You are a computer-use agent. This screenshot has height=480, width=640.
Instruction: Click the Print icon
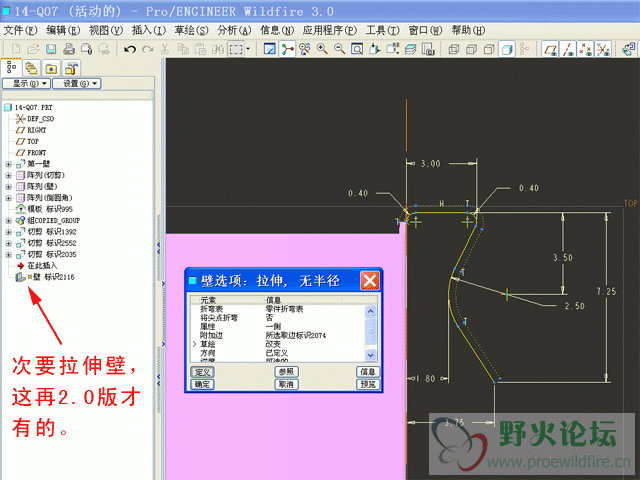coord(69,49)
